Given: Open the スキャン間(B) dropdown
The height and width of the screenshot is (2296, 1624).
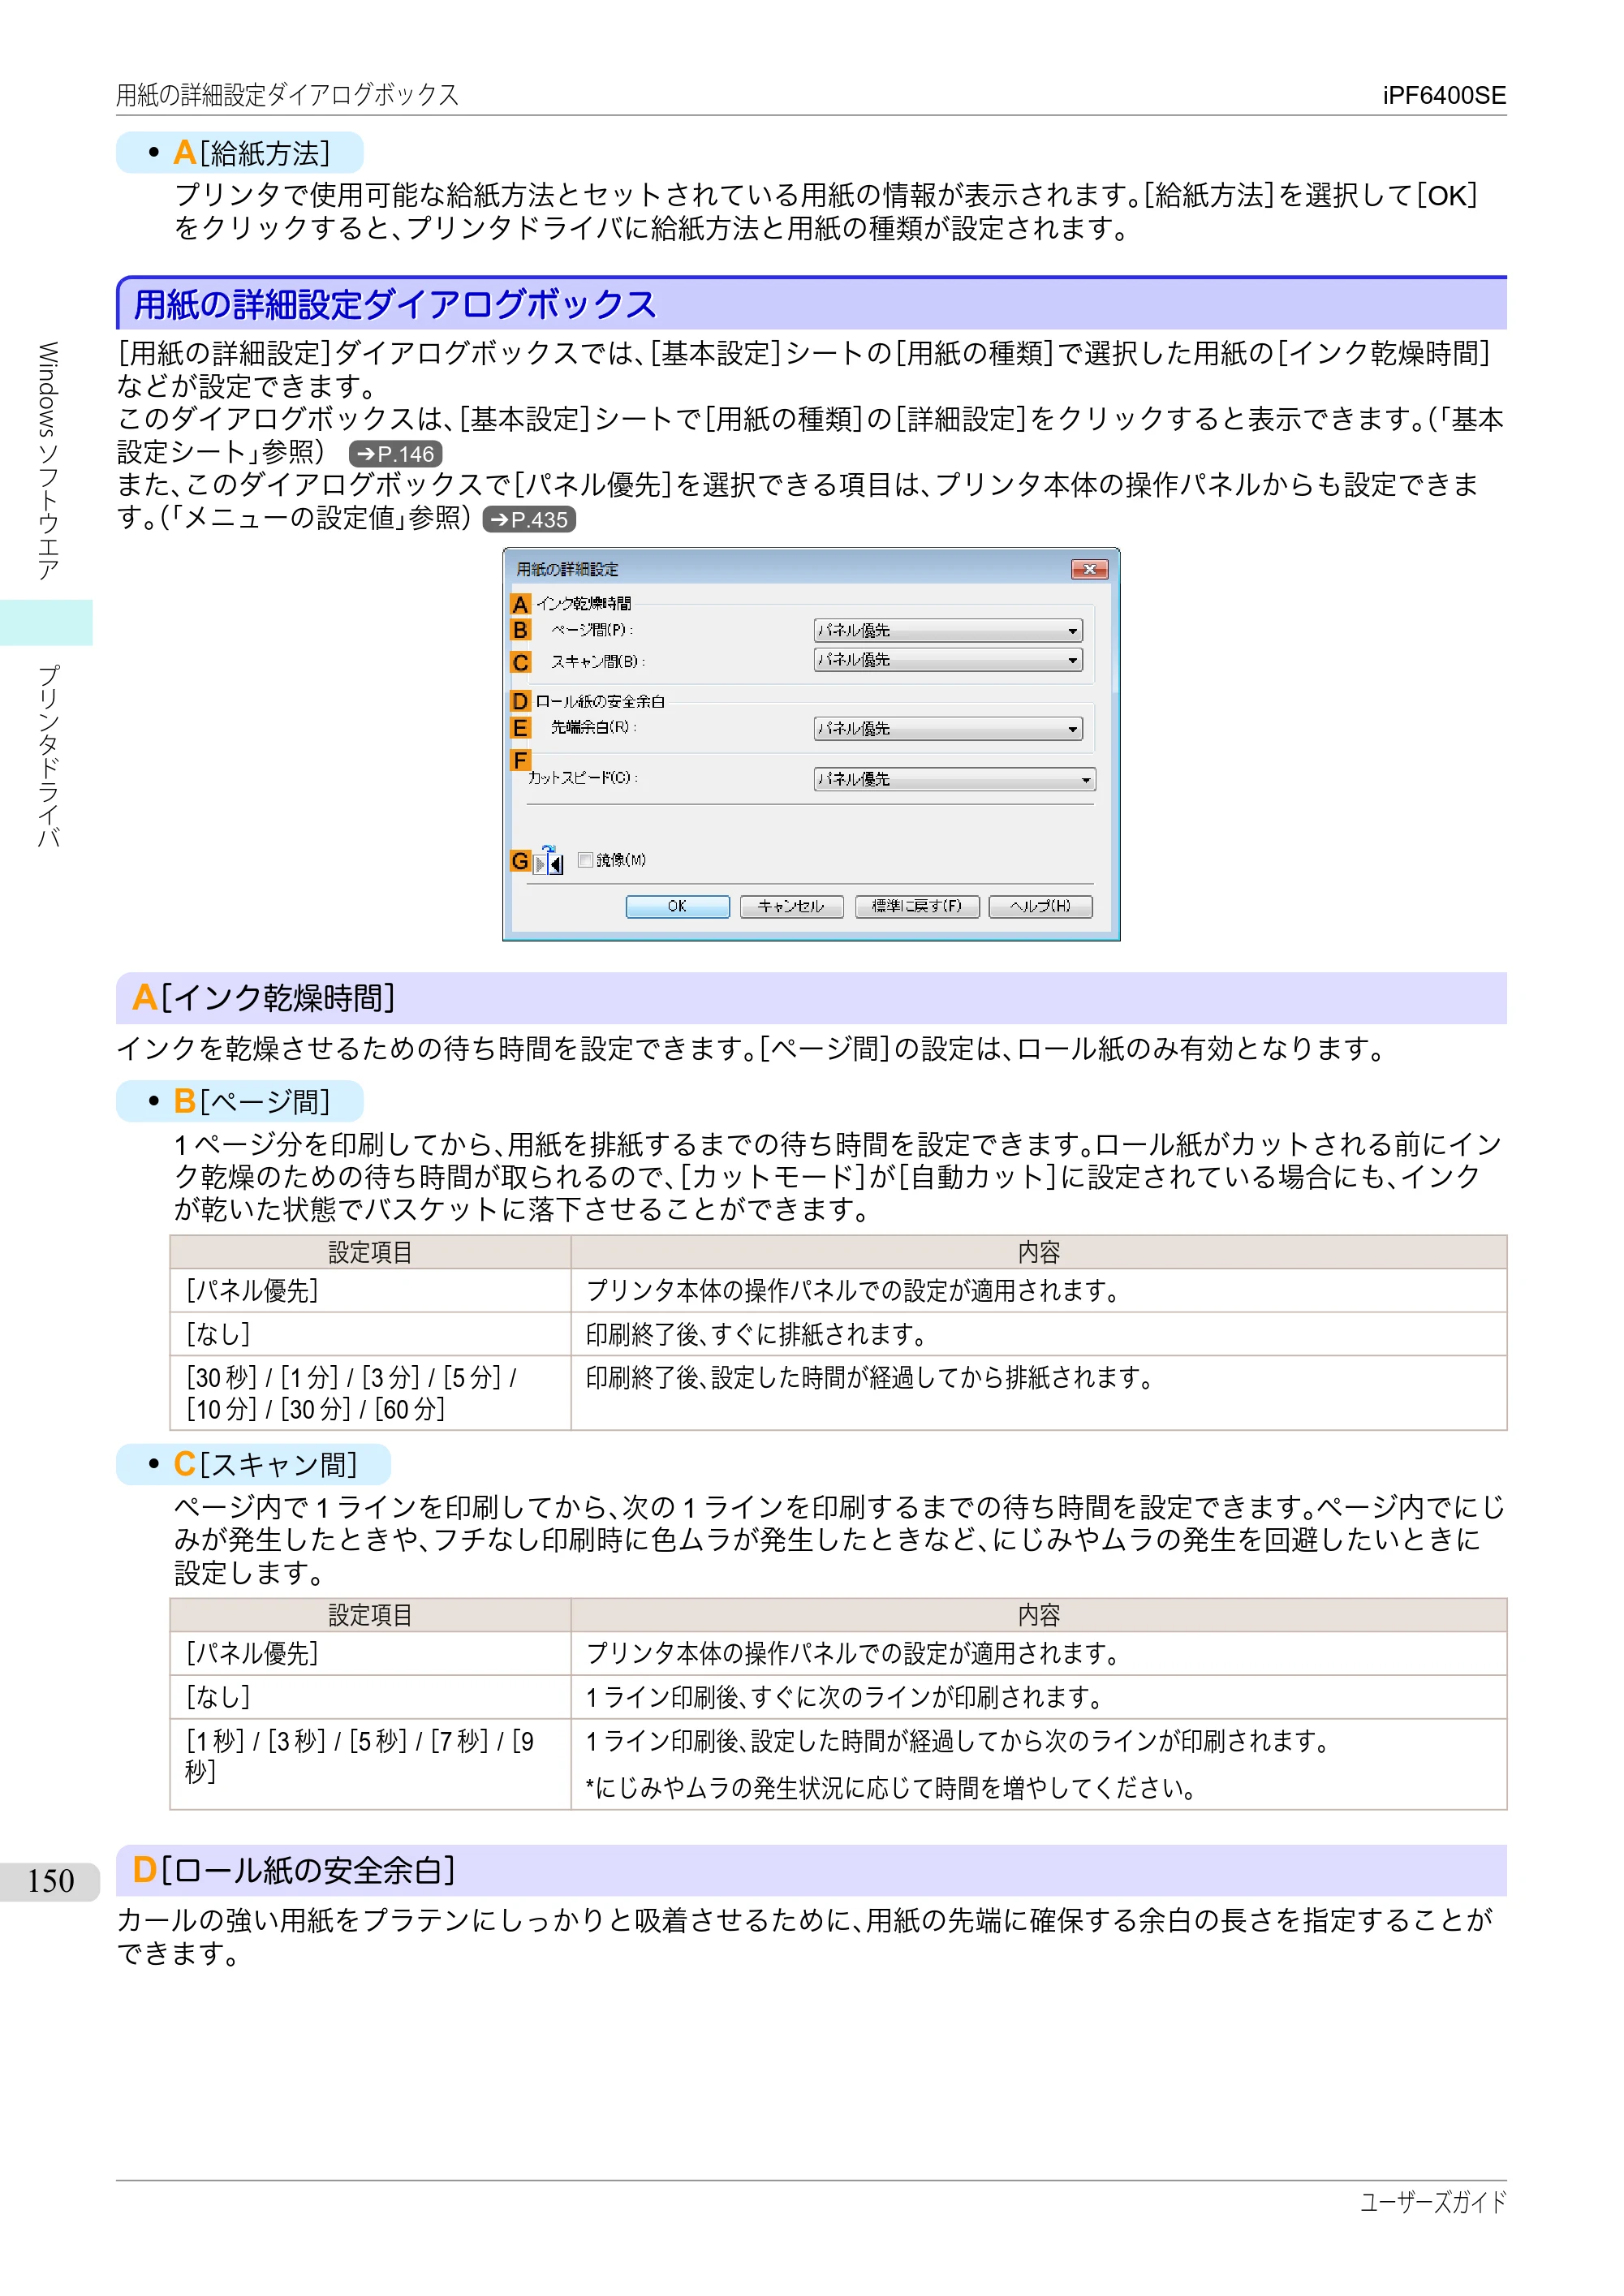Looking at the screenshot, I should [x=948, y=660].
